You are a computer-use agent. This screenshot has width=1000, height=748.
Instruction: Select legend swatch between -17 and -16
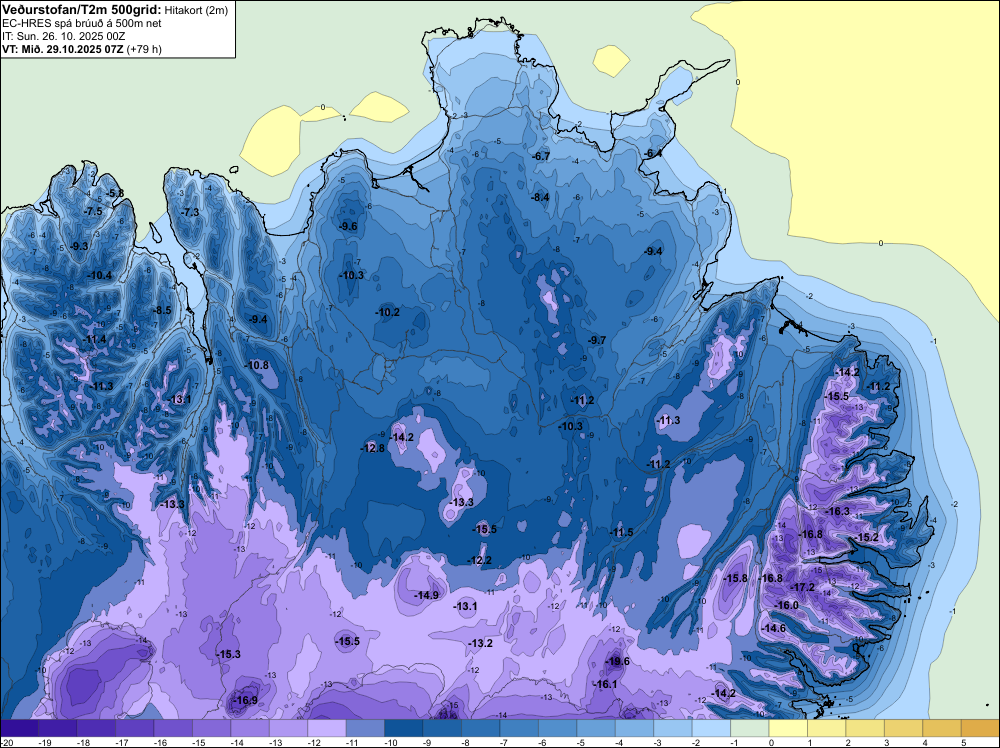135,728
